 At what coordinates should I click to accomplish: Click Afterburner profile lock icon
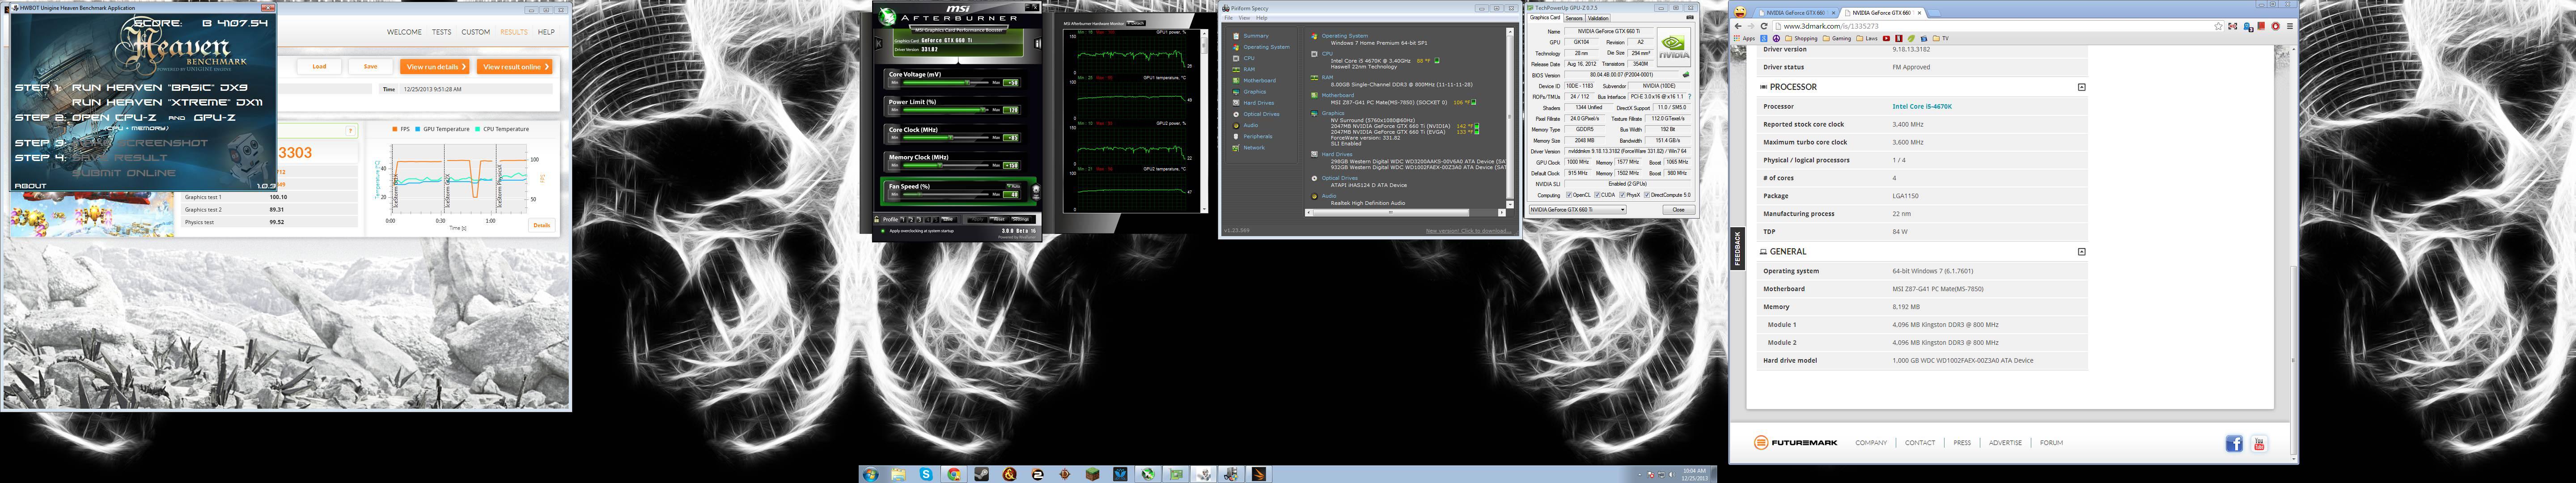click(876, 219)
